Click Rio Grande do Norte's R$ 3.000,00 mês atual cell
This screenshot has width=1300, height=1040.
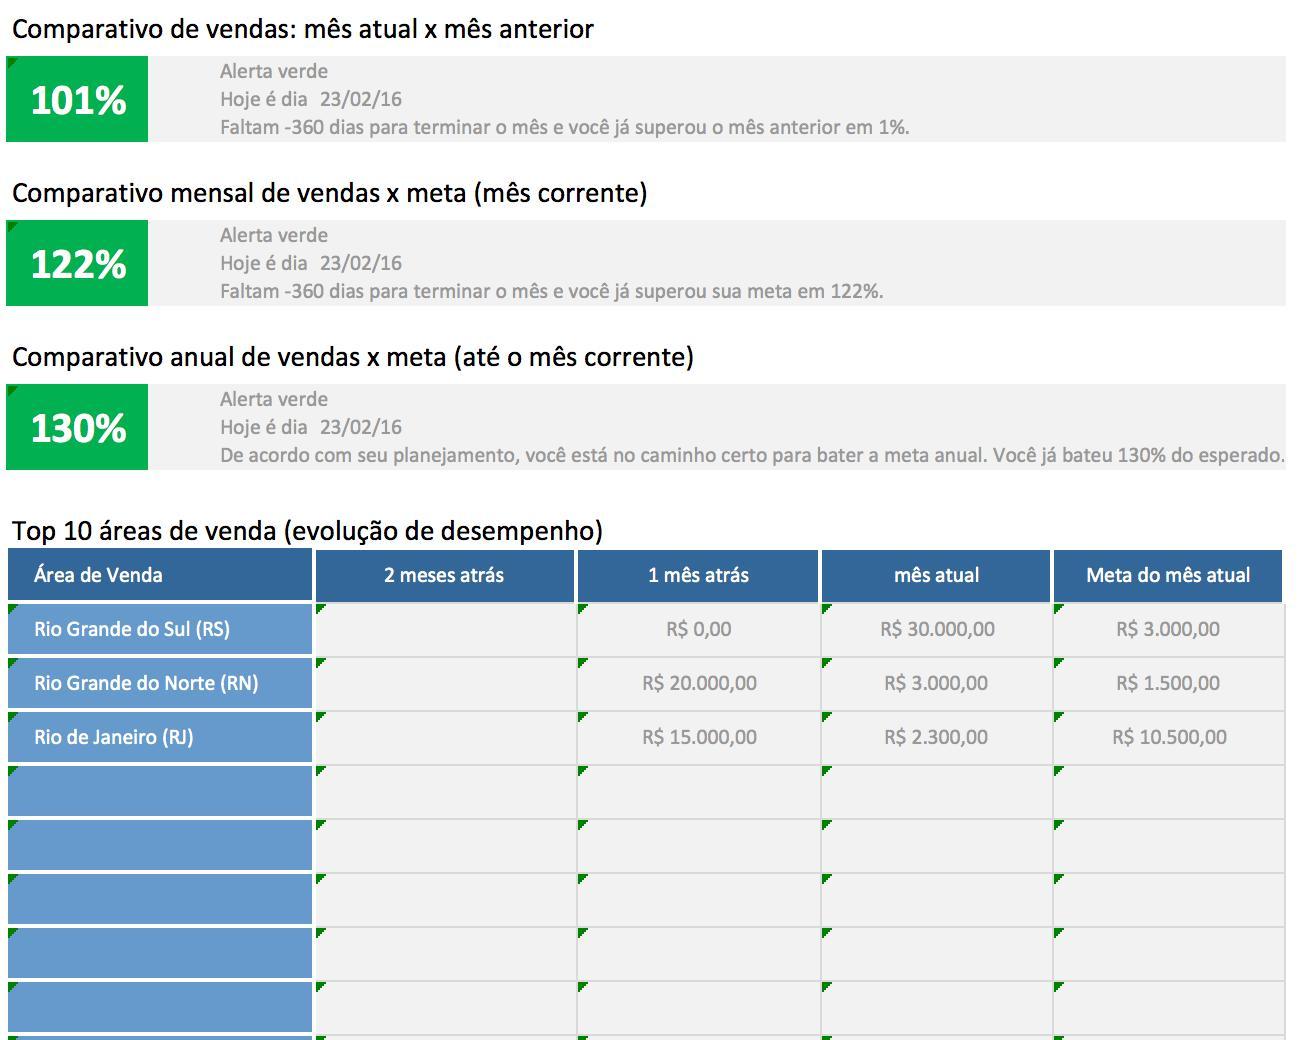[936, 683]
